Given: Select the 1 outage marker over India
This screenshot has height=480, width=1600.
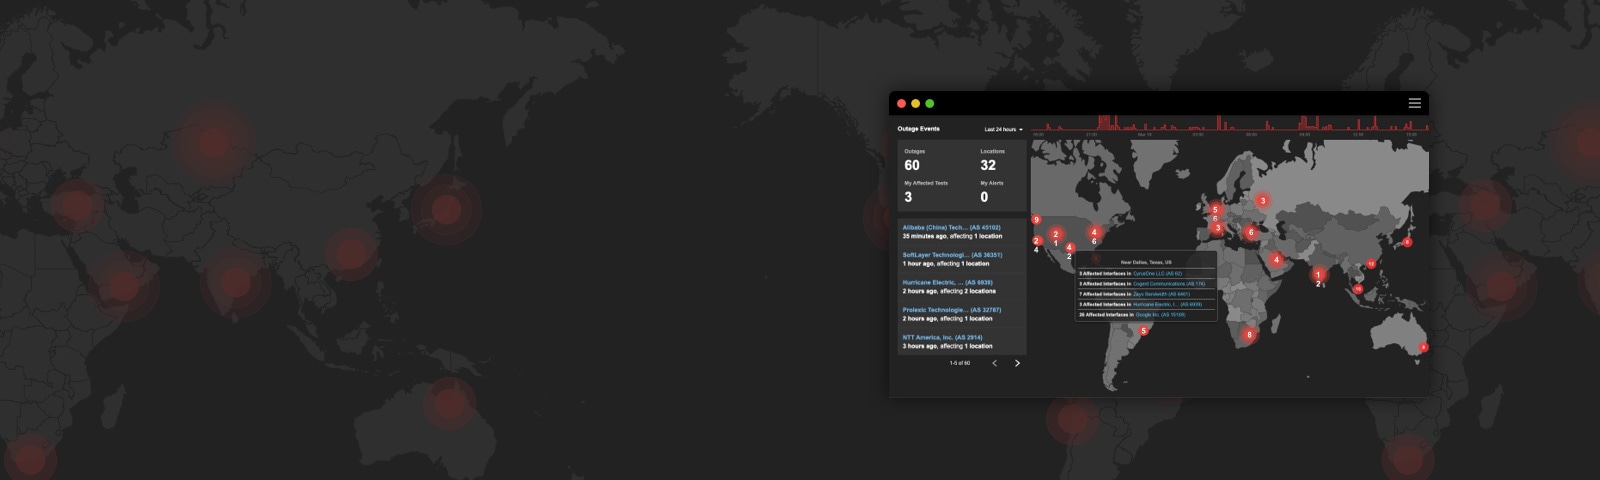Looking at the screenshot, I should (1318, 275).
